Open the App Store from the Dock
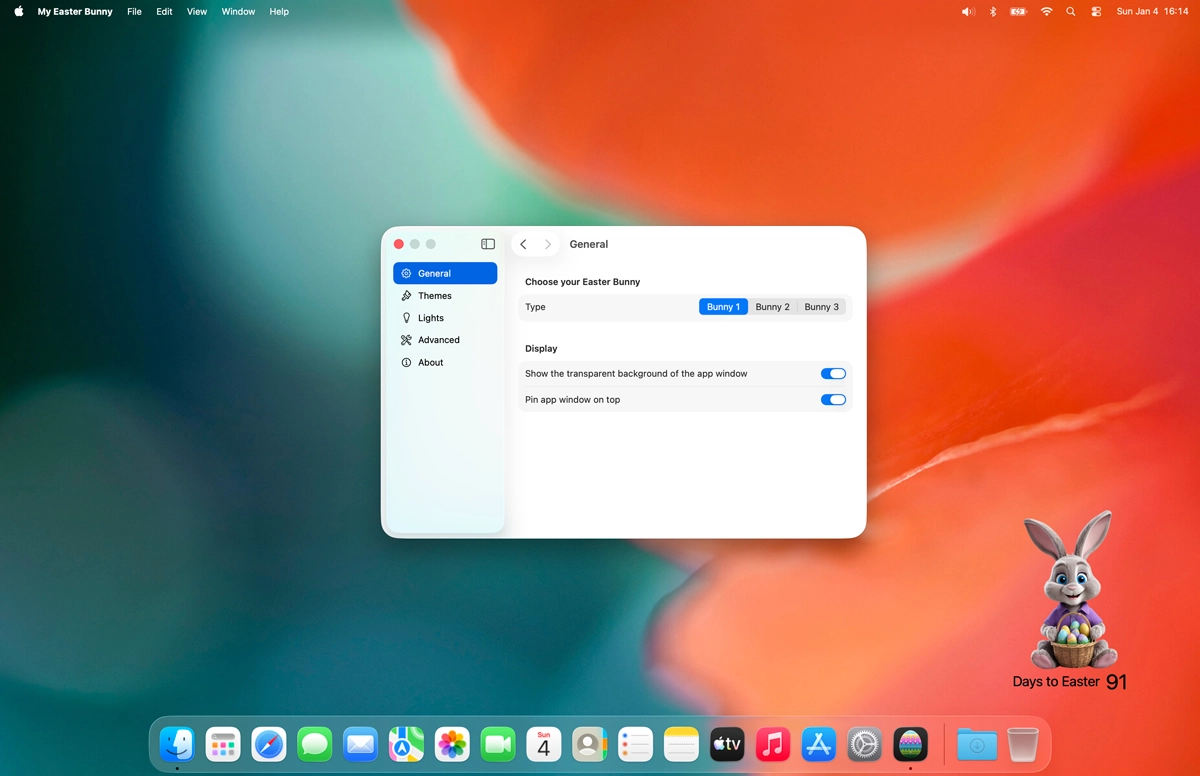The height and width of the screenshot is (776, 1200). pos(819,744)
